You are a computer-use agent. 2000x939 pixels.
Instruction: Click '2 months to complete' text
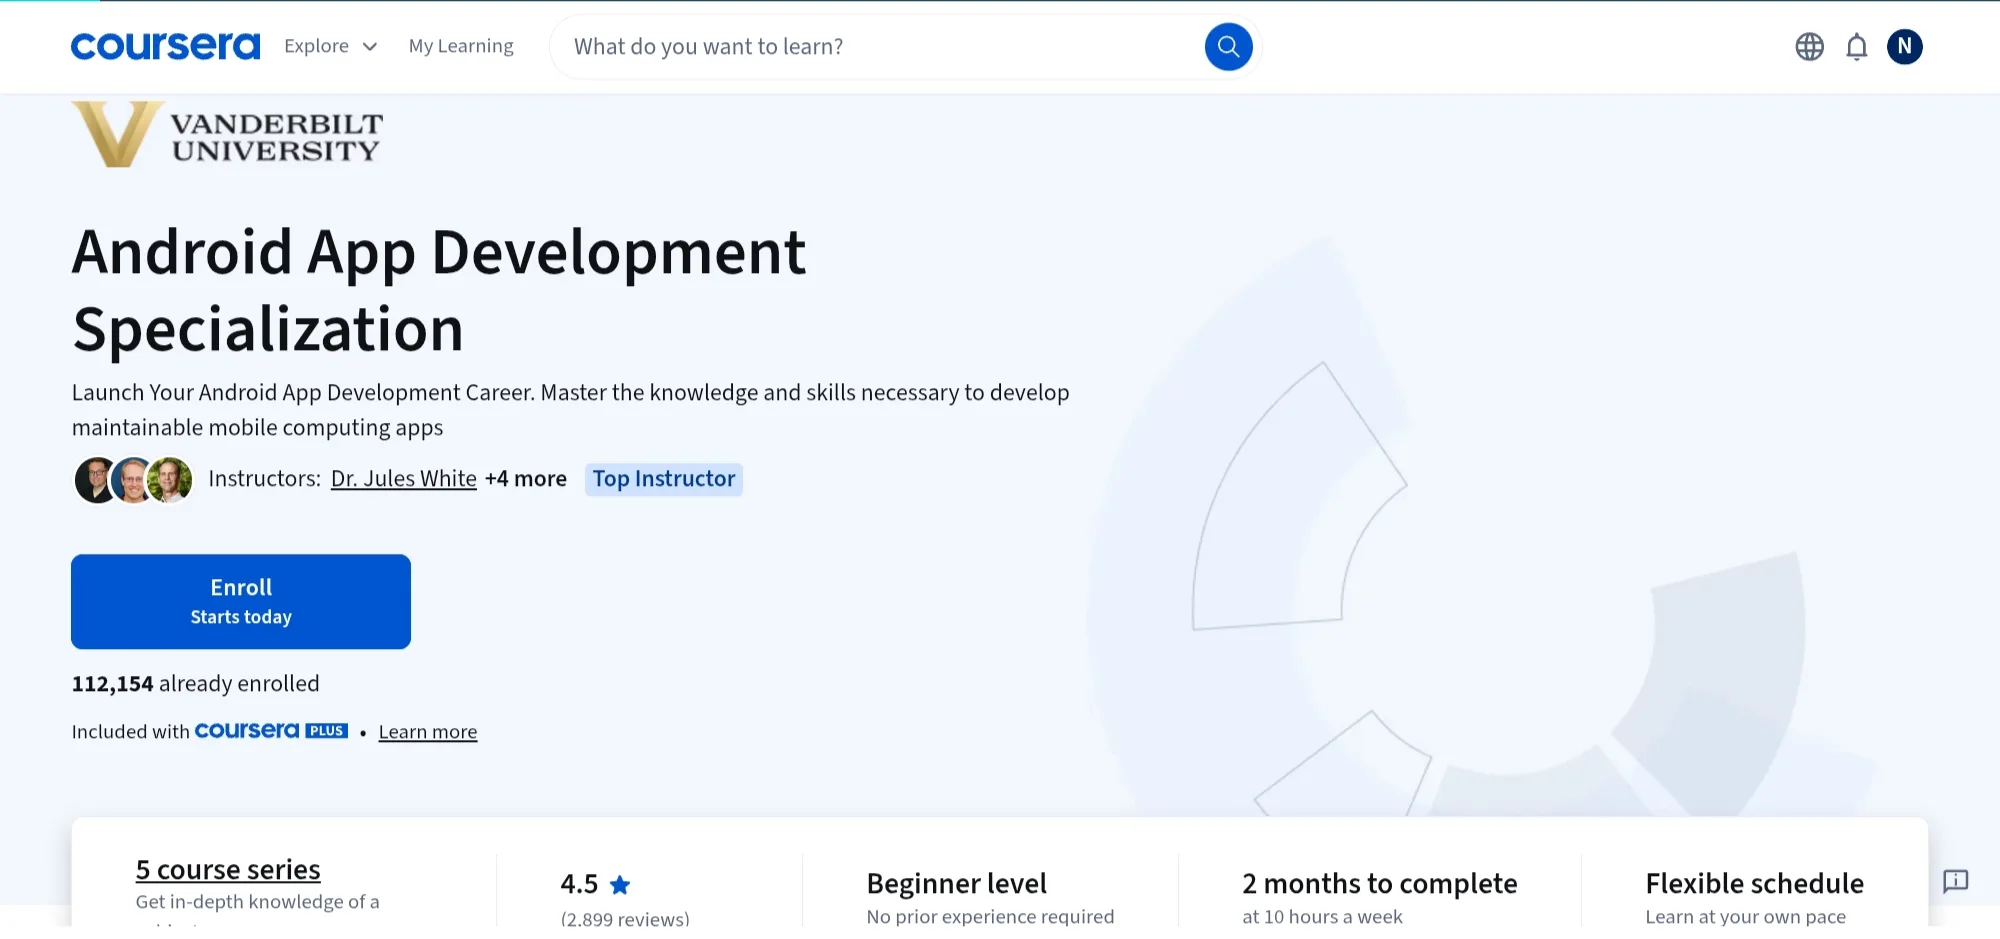click(x=1380, y=884)
